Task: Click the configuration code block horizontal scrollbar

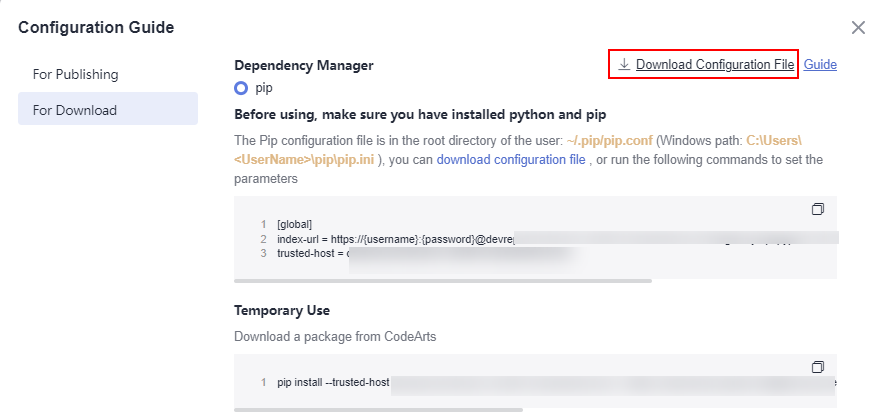Action: (x=442, y=280)
